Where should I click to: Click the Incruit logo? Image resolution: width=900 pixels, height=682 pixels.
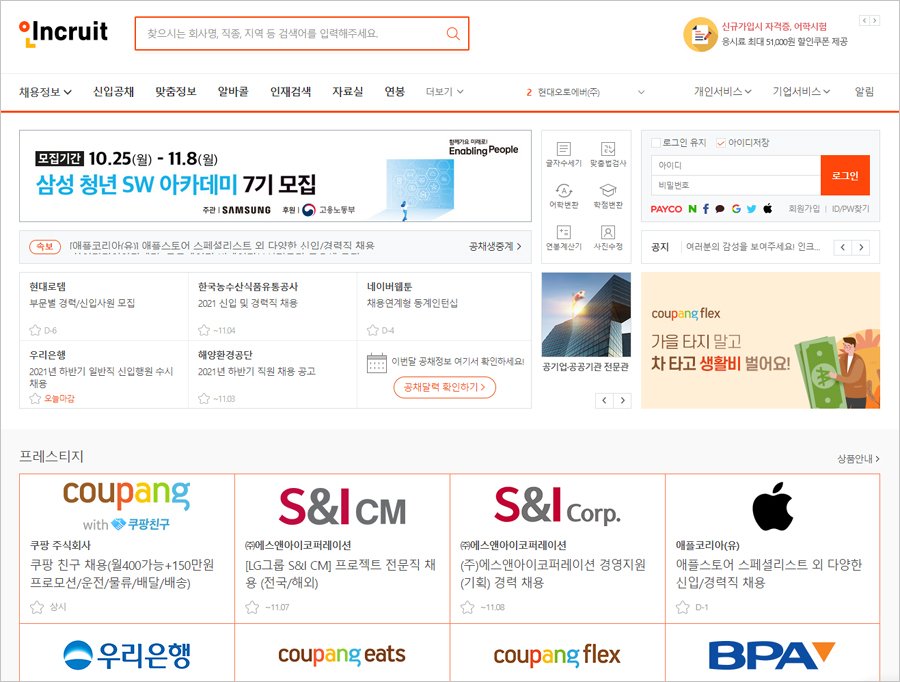point(63,33)
